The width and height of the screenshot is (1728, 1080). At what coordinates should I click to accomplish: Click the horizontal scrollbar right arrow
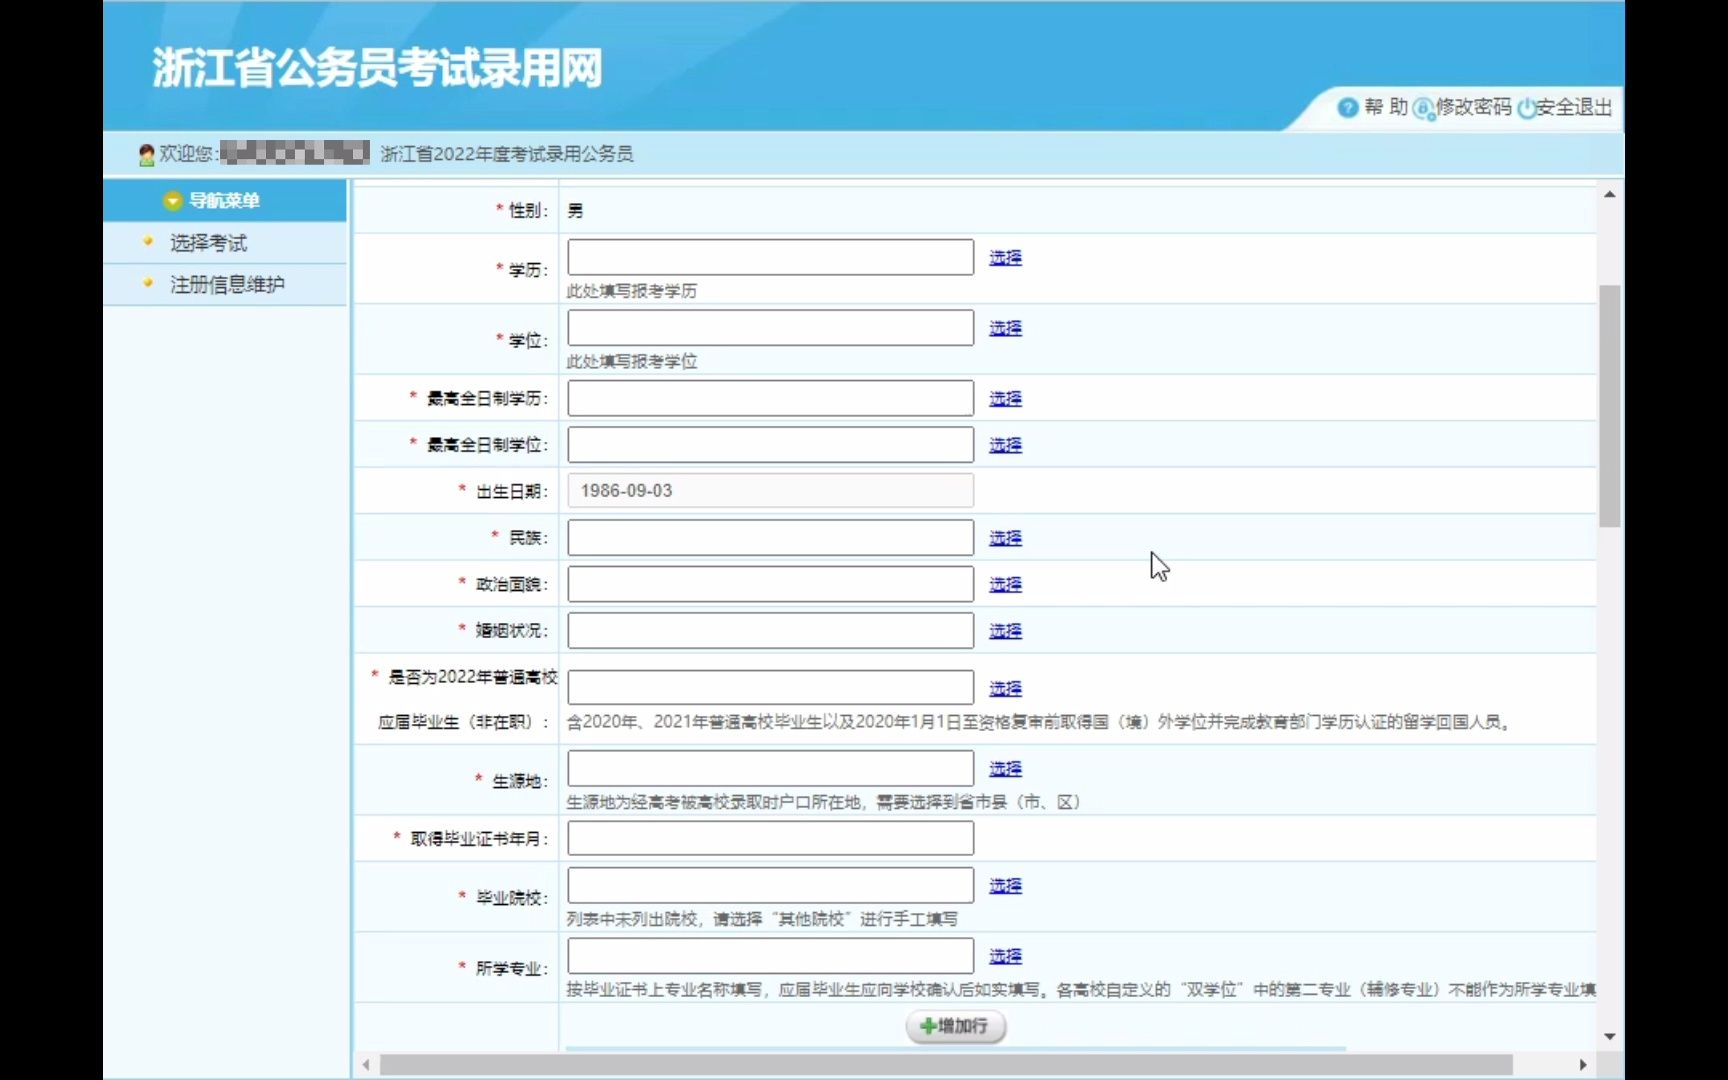(1582, 1065)
